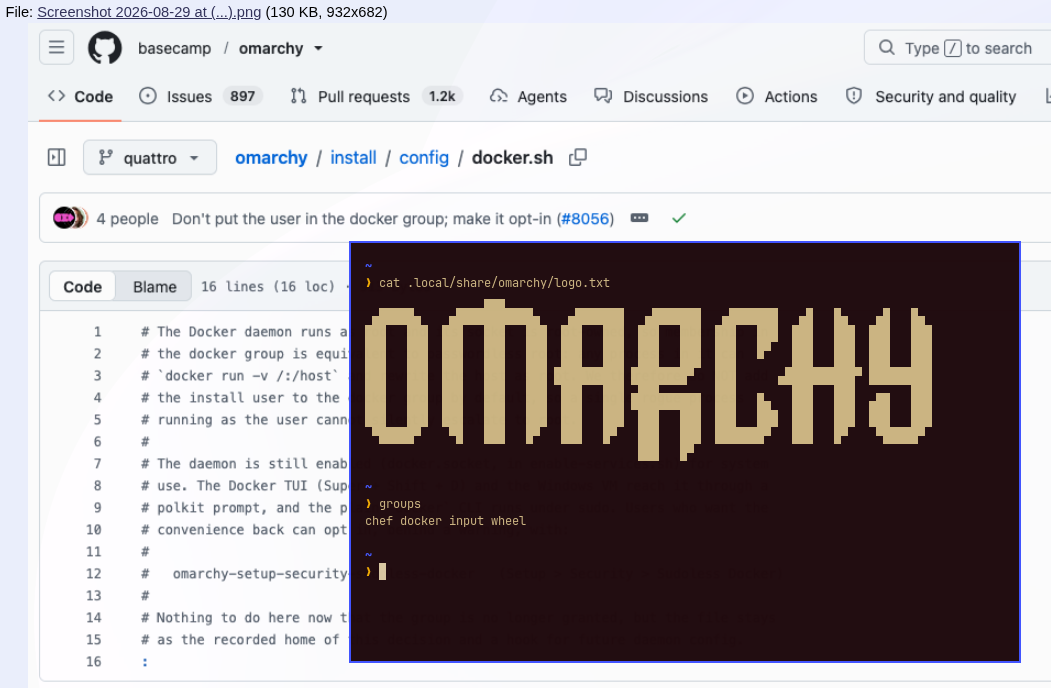Show the 4 people contributors
This screenshot has height=688, width=1051.
point(127,219)
